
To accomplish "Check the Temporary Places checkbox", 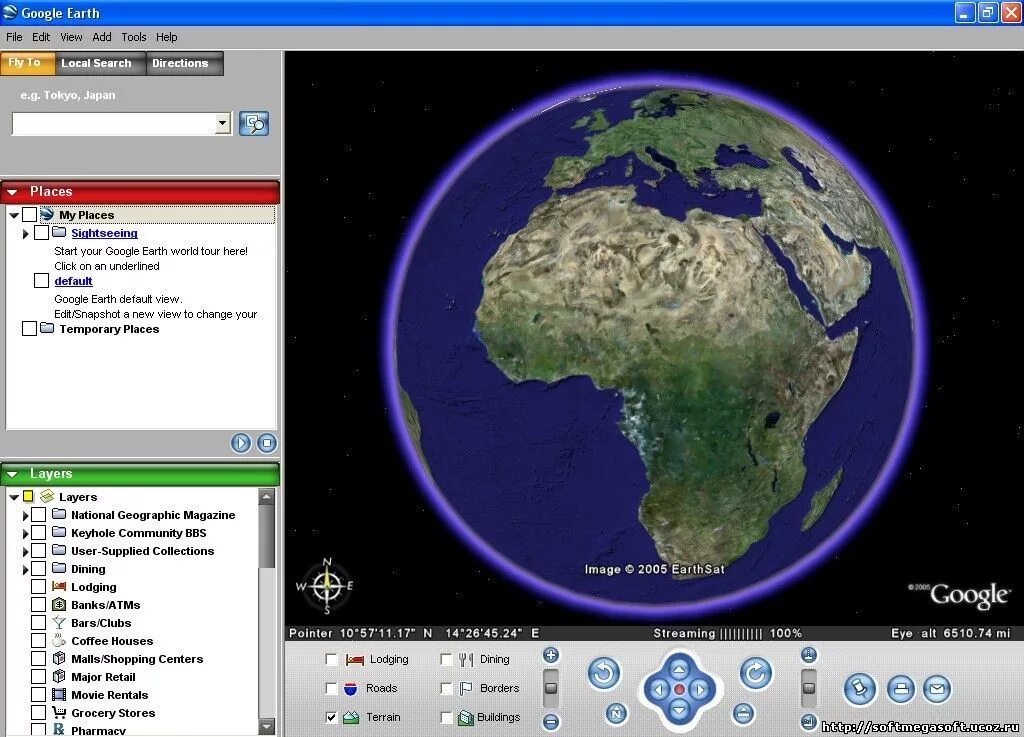I will [x=29, y=328].
